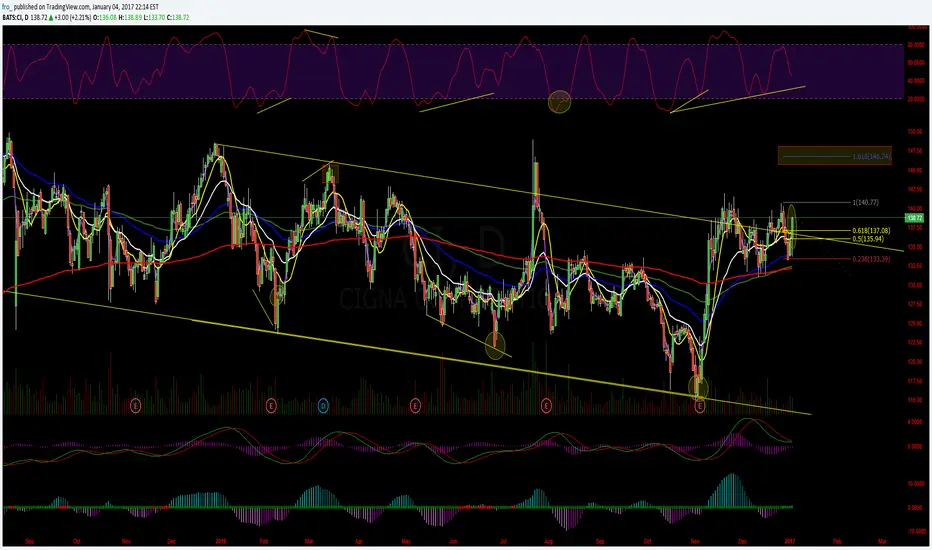The height and width of the screenshot is (550, 932).
Task: Click the +3.00 (+2.21%) change readout
Action: tap(72, 18)
